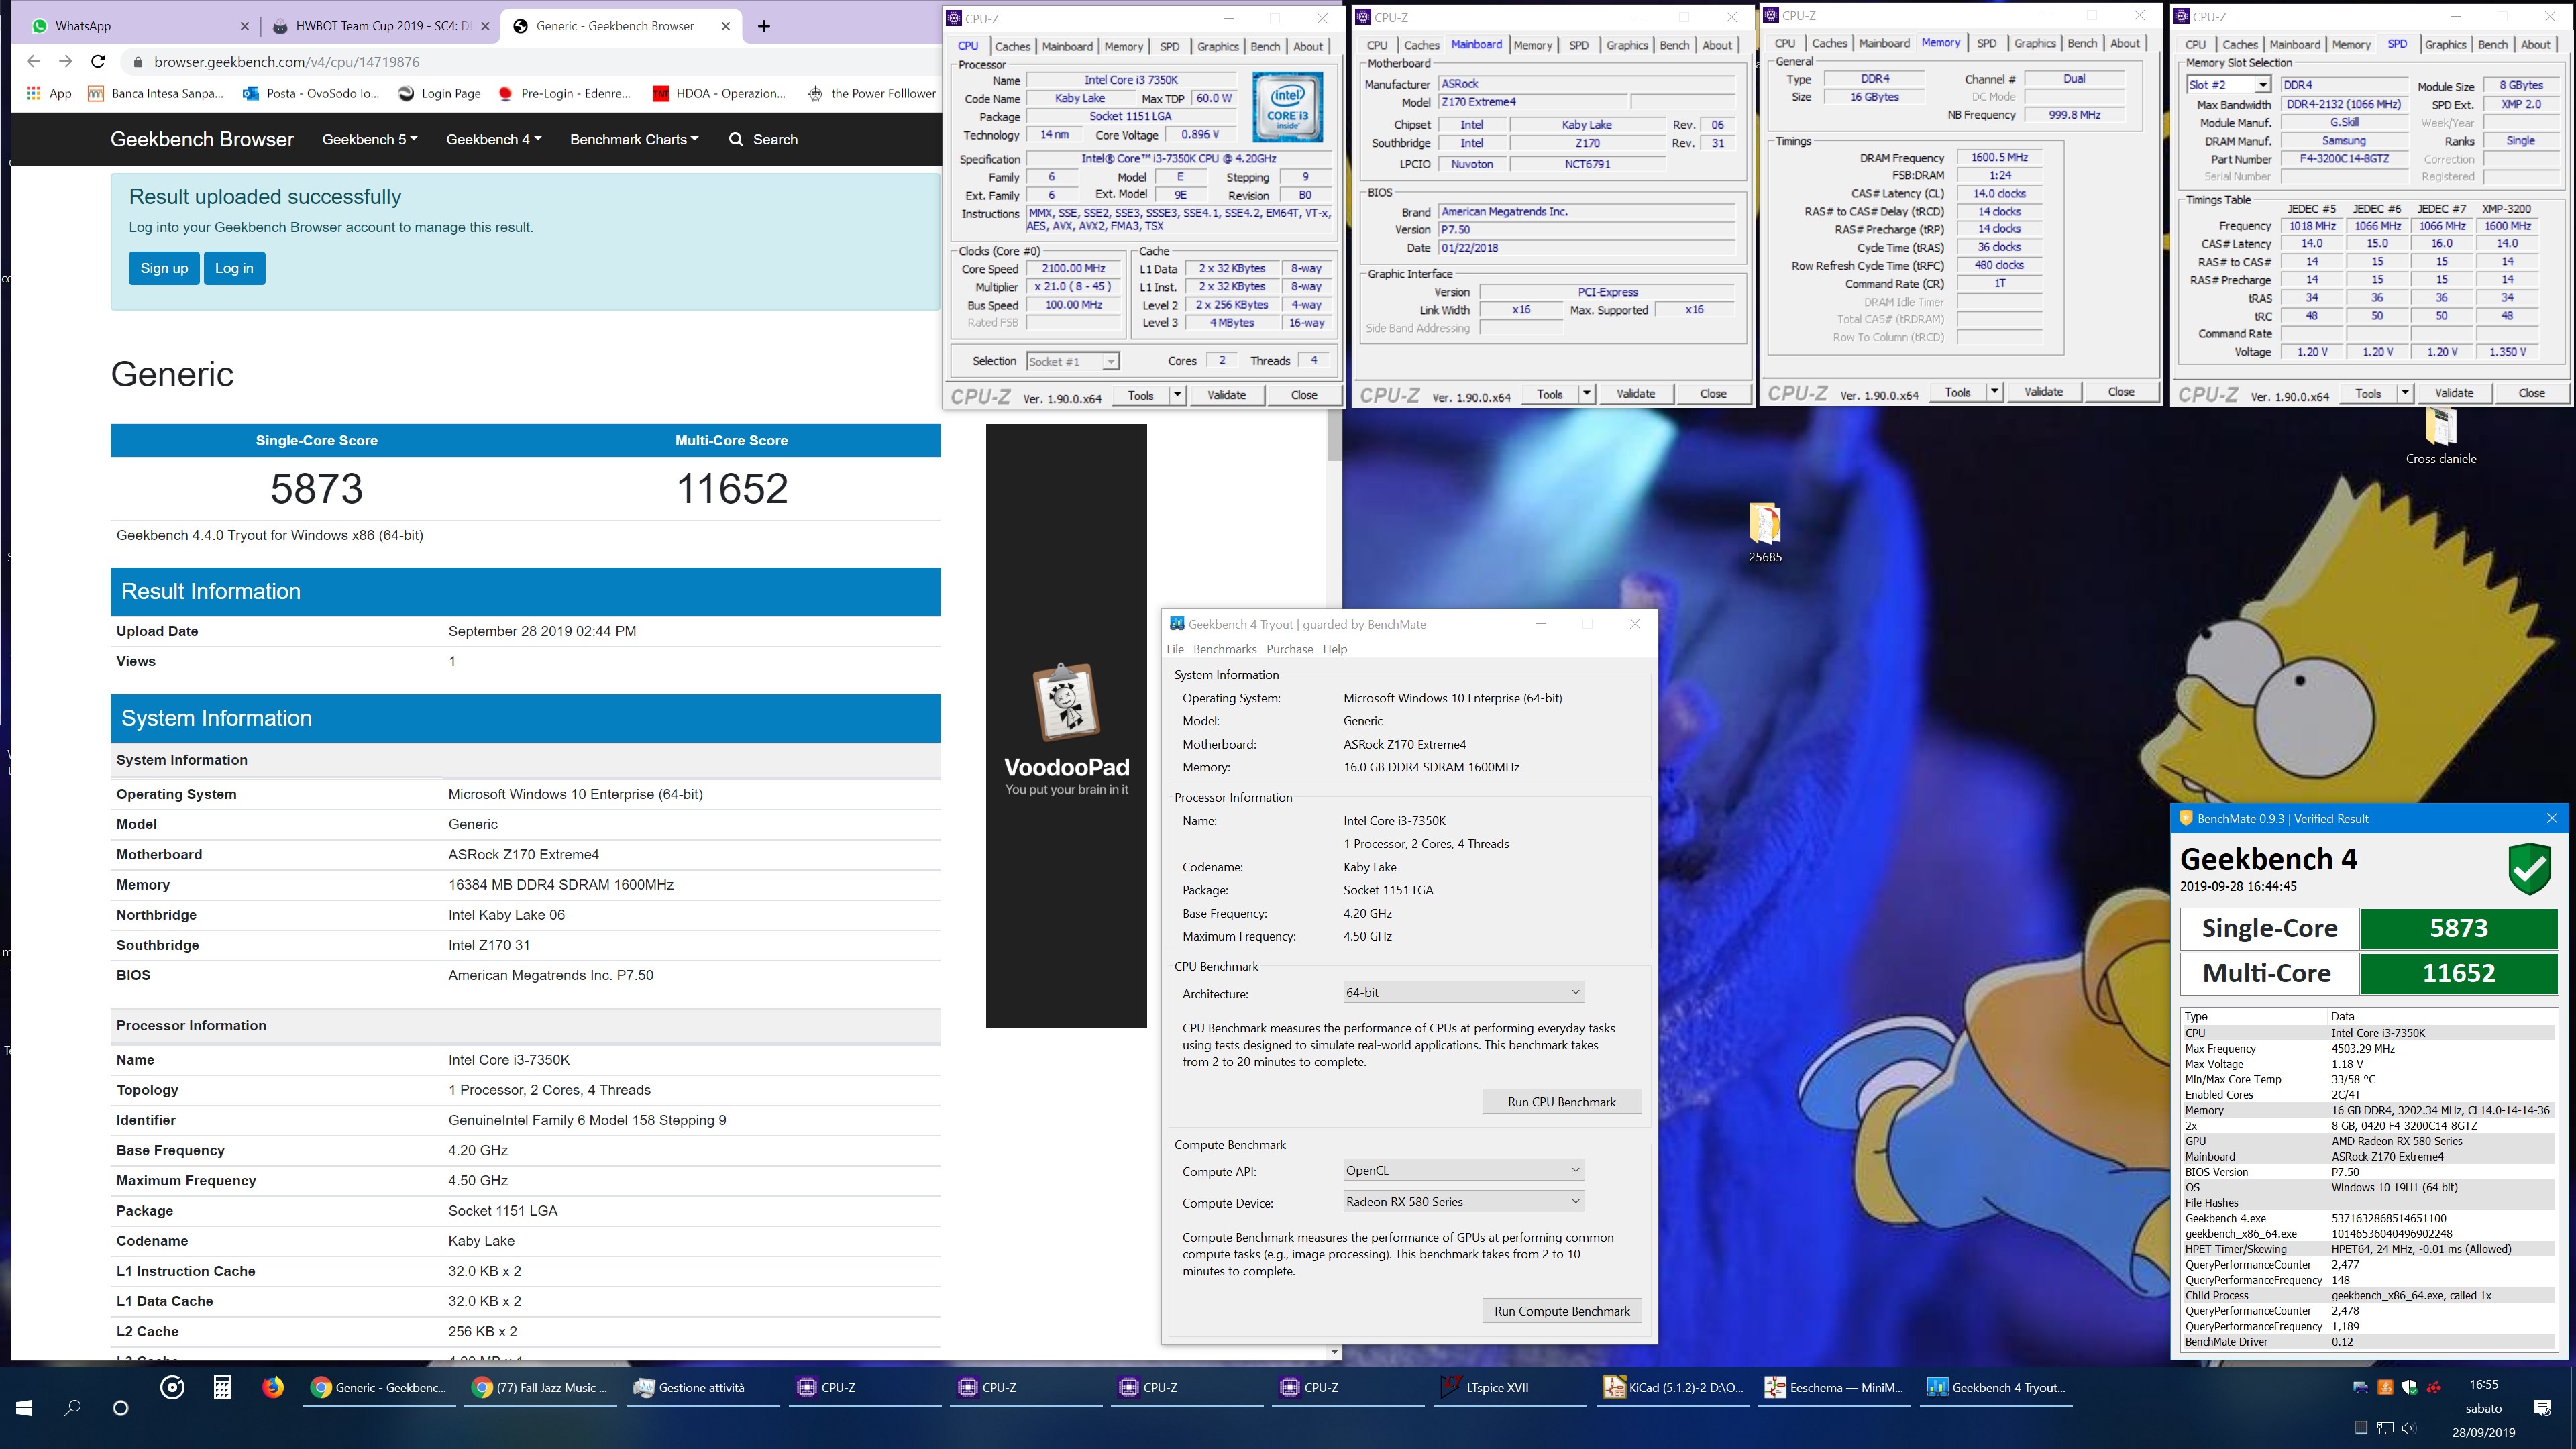Open the Windows Start menu
Screen dimensions: 2576x1449
tap(24, 1407)
